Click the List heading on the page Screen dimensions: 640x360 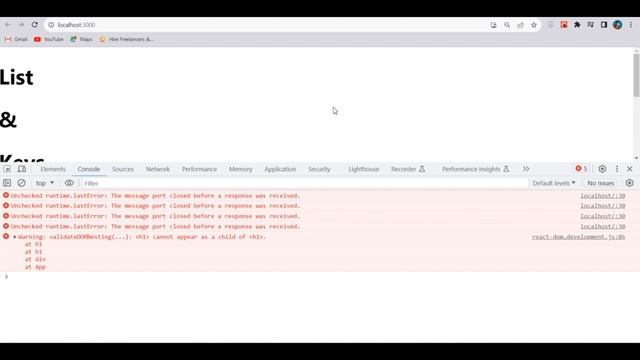pos(17,78)
